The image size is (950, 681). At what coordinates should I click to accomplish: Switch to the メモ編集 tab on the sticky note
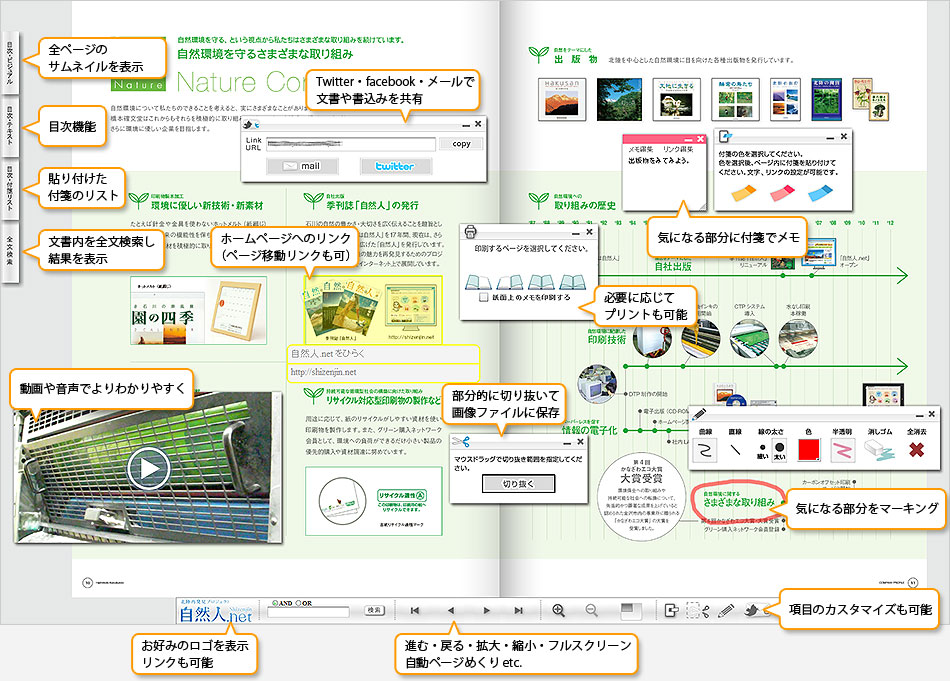640,149
